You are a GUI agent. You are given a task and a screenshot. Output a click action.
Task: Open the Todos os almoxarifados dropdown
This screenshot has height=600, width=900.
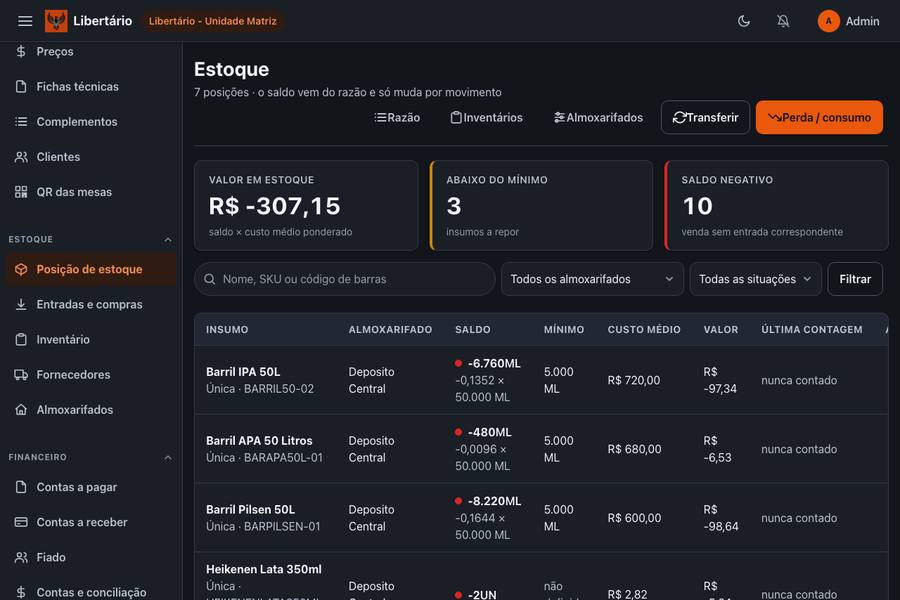tap(592, 279)
